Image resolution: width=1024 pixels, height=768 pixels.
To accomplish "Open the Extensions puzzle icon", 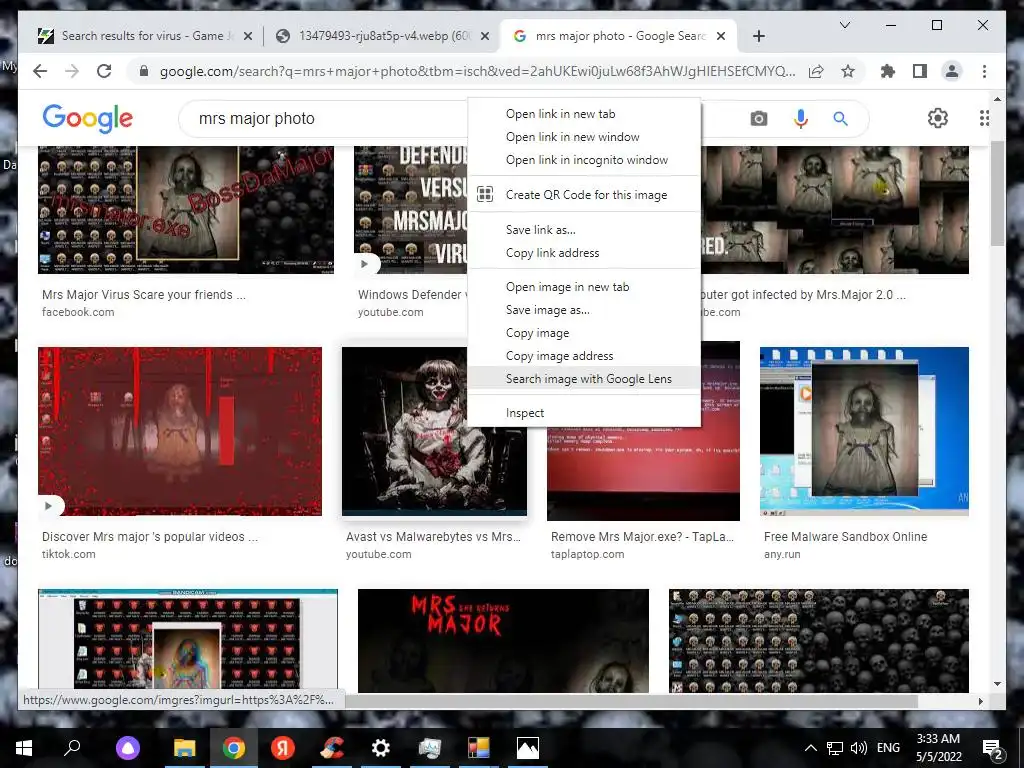I will click(888, 71).
